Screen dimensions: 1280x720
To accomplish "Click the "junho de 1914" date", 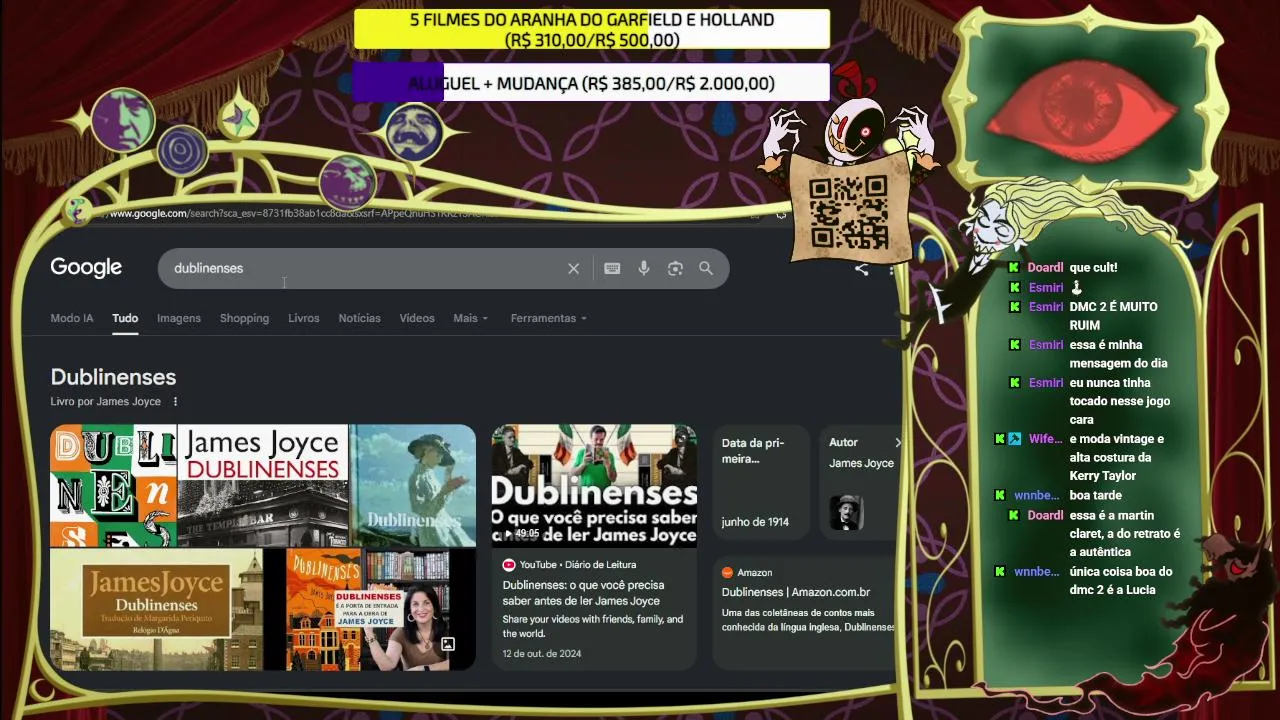I will click(755, 522).
